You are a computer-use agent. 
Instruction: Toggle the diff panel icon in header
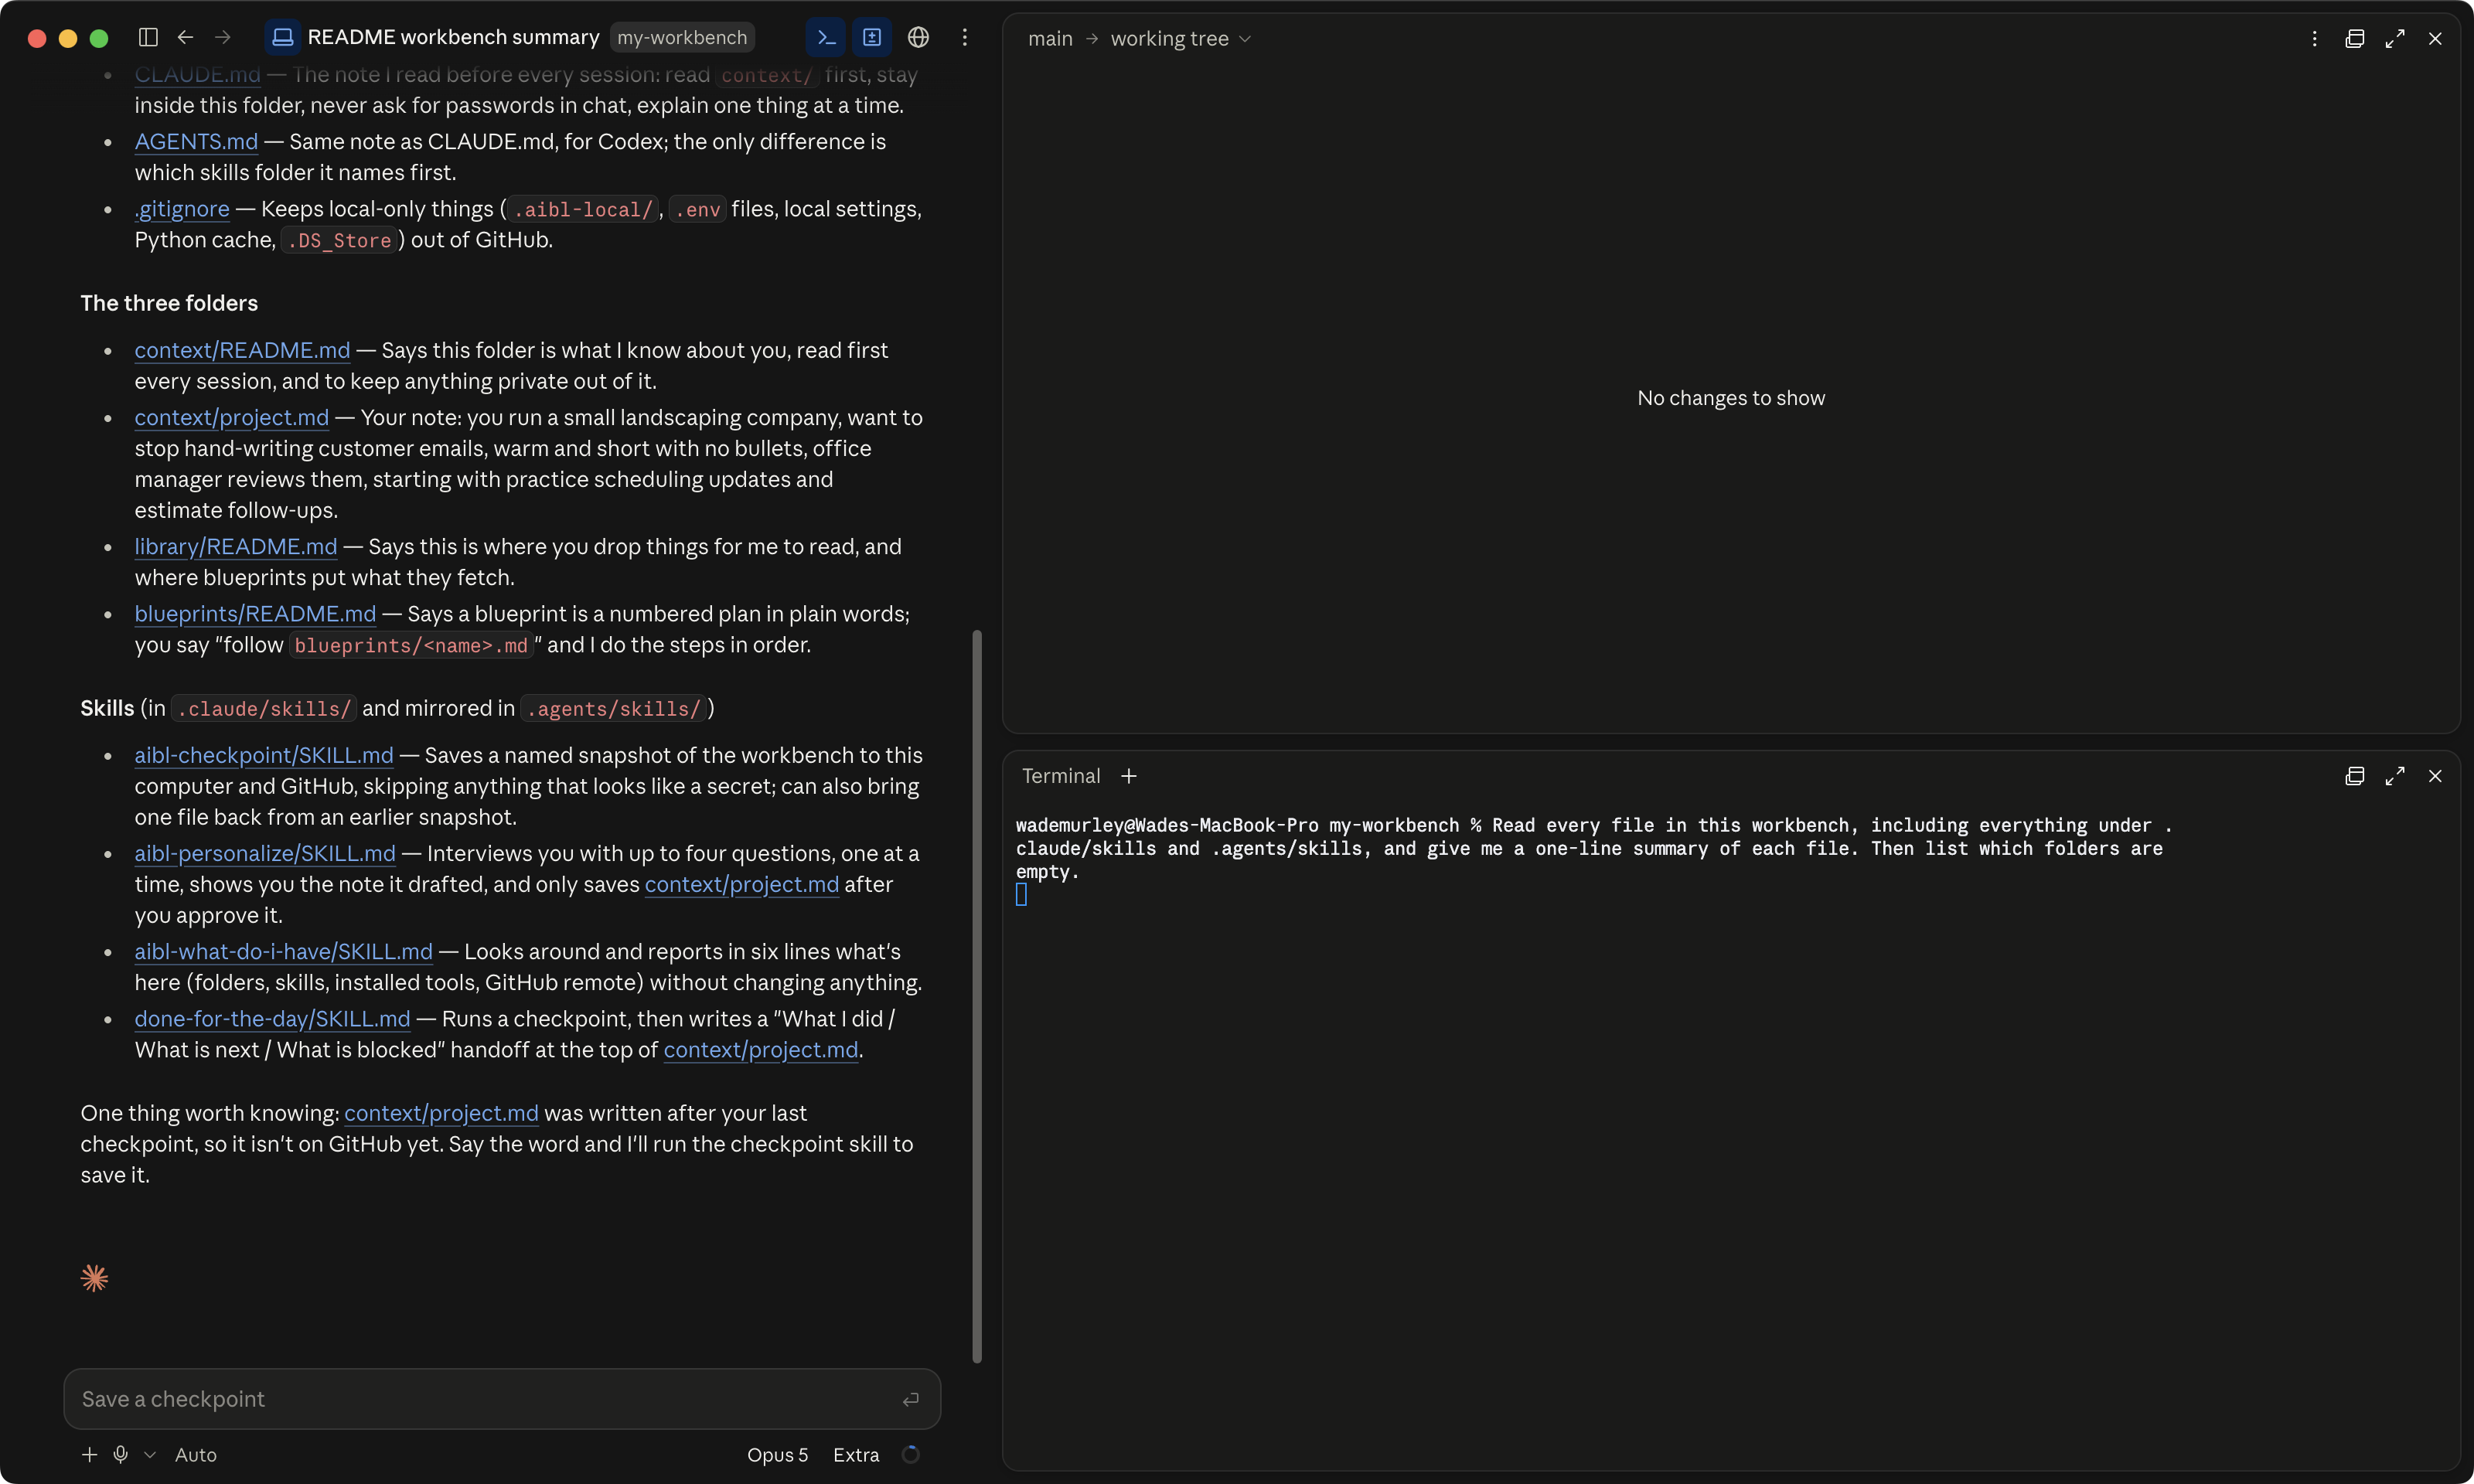872,37
